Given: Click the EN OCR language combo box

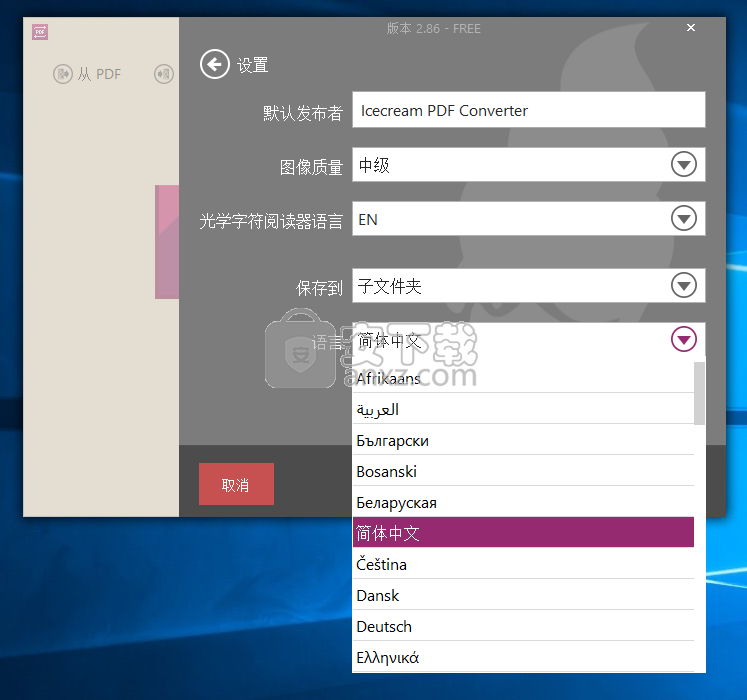Looking at the screenshot, I should pyautogui.click(x=528, y=219).
